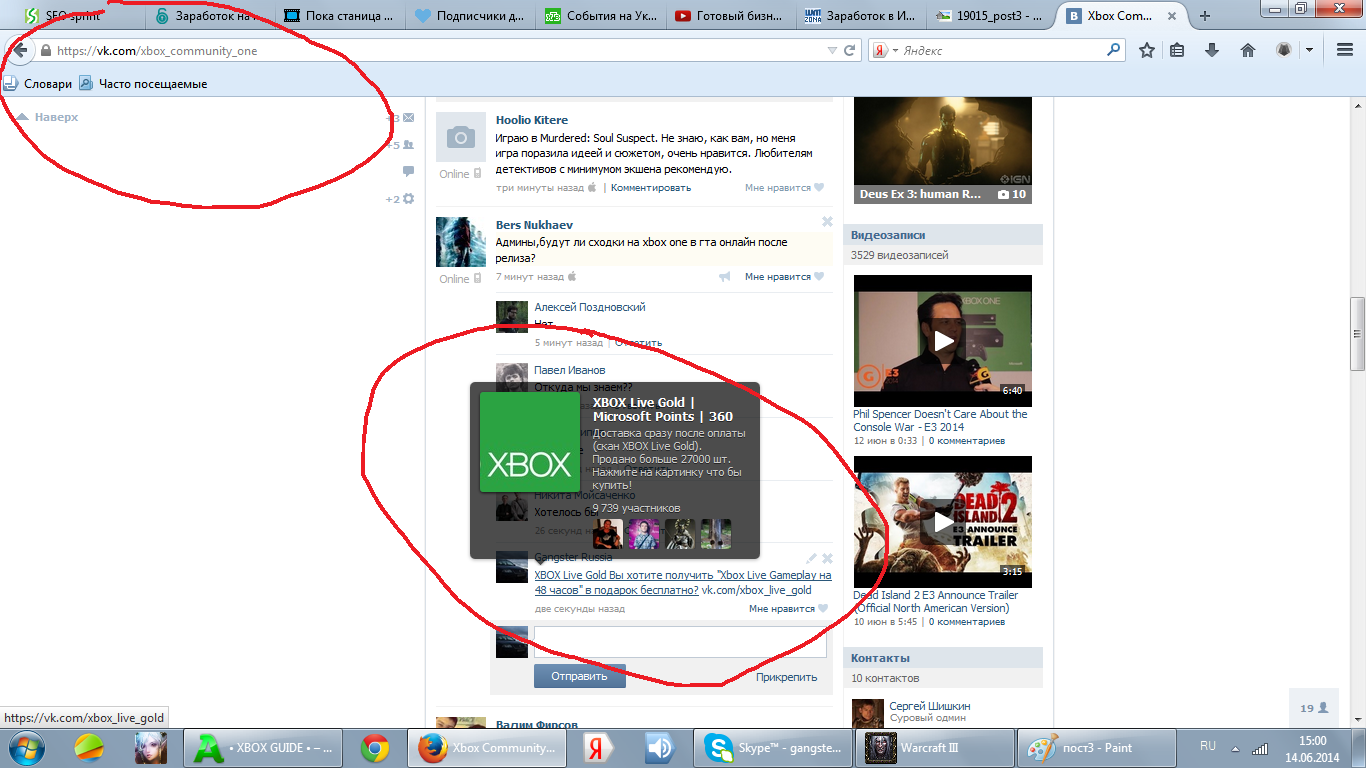This screenshot has height=768, width=1366.
Task: Open the Windows Start button
Action: (x=25, y=748)
